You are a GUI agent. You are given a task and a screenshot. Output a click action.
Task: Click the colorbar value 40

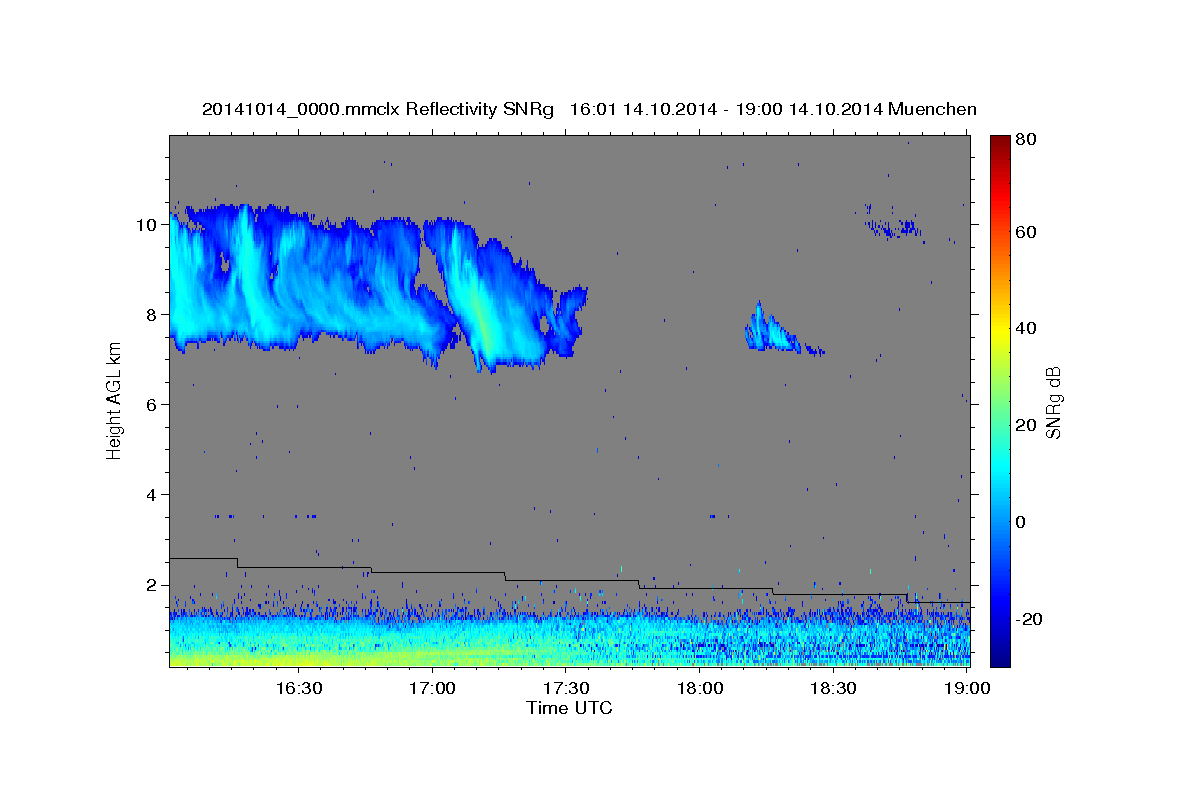click(1025, 328)
